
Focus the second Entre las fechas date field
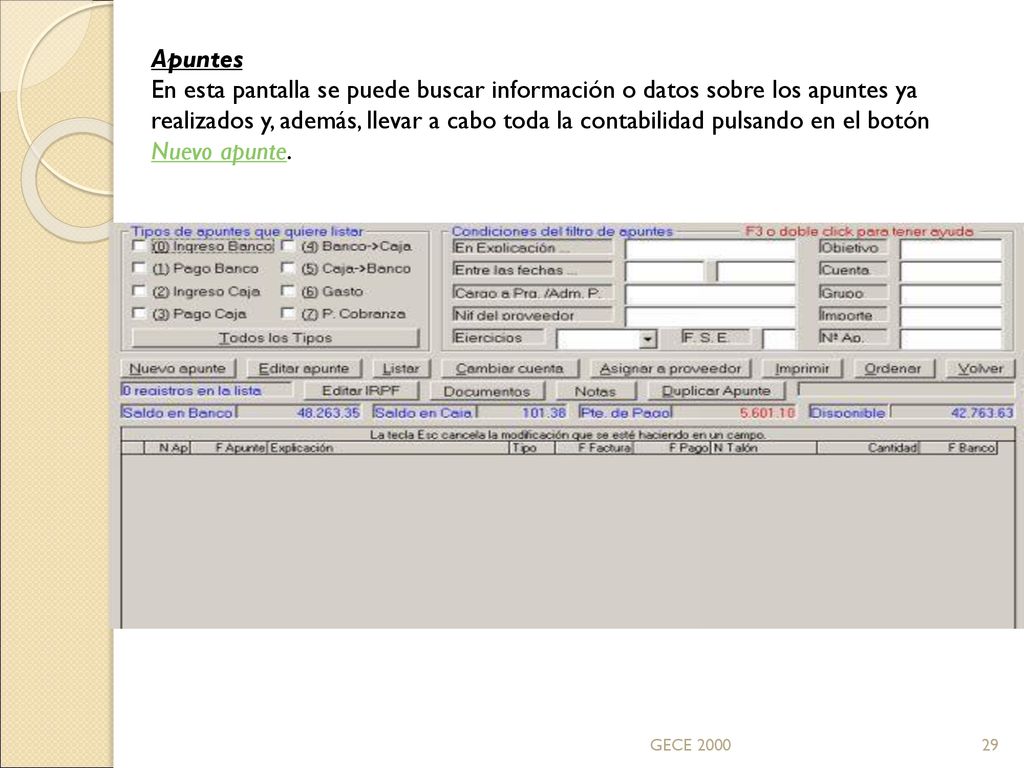click(x=756, y=271)
